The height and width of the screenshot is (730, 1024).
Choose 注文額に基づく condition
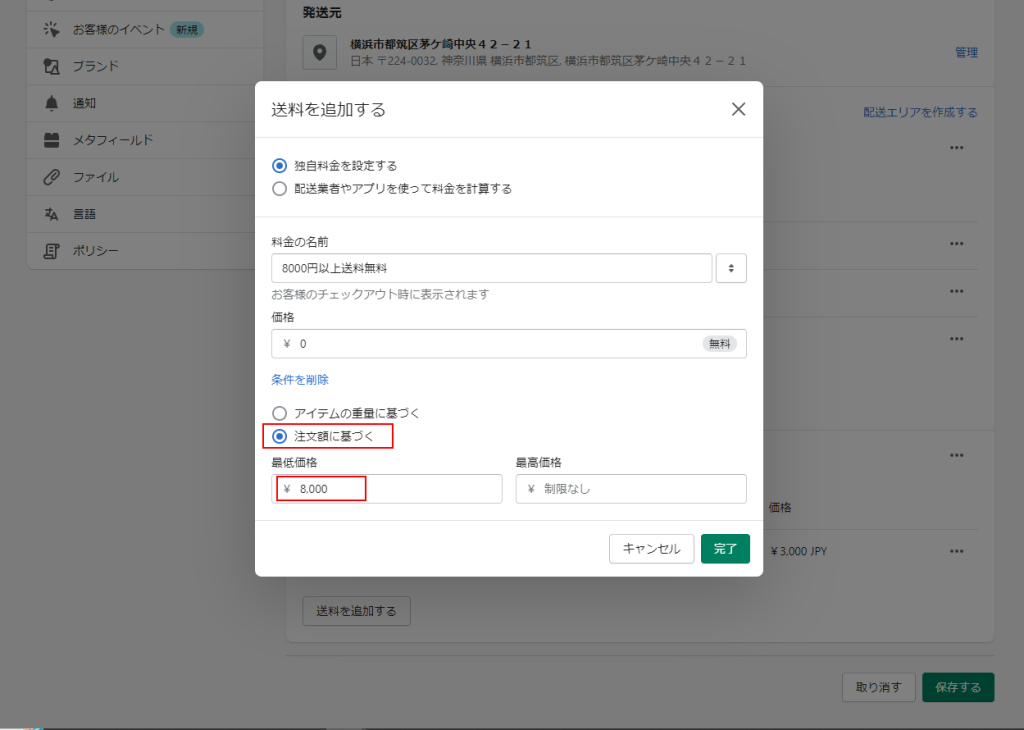pyautogui.click(x=280, y=436)
